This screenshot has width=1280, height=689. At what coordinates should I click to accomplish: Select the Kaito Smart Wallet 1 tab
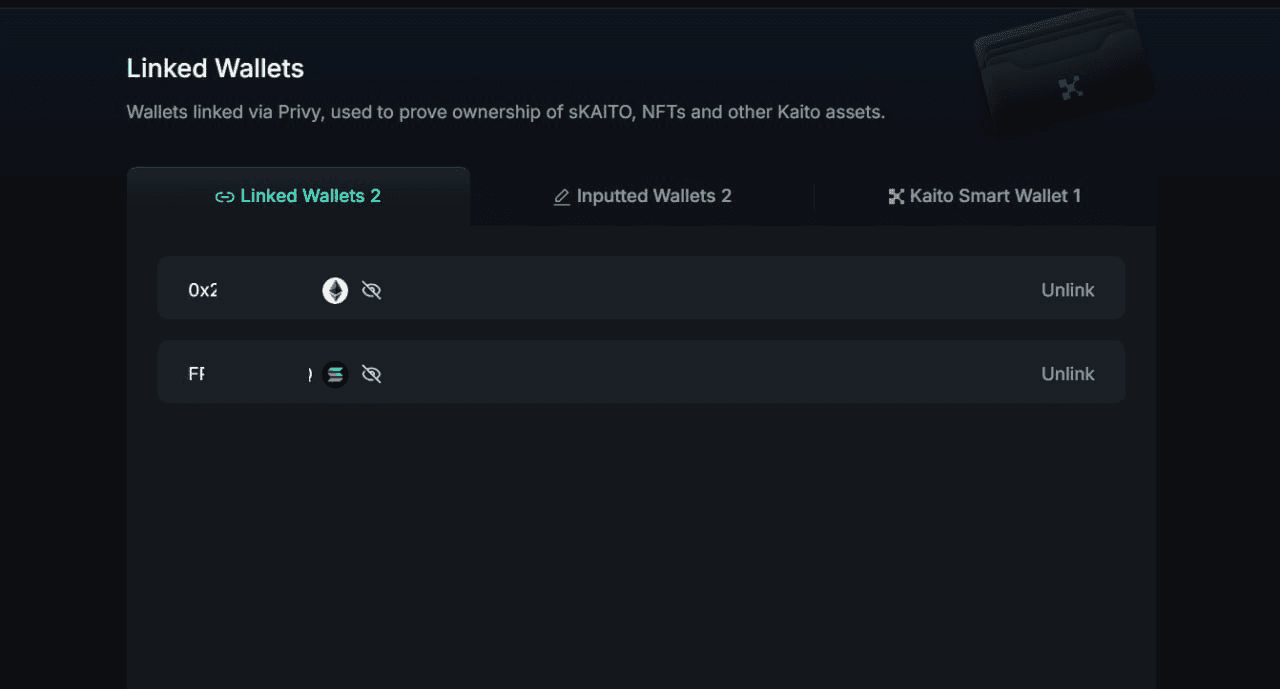(x=985, y=196)
